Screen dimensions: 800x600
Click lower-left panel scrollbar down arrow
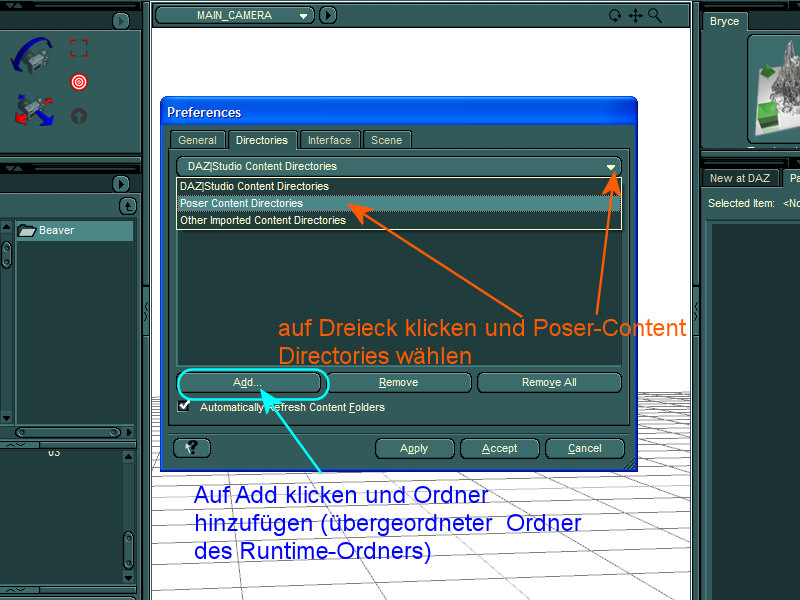click(128, 578)
